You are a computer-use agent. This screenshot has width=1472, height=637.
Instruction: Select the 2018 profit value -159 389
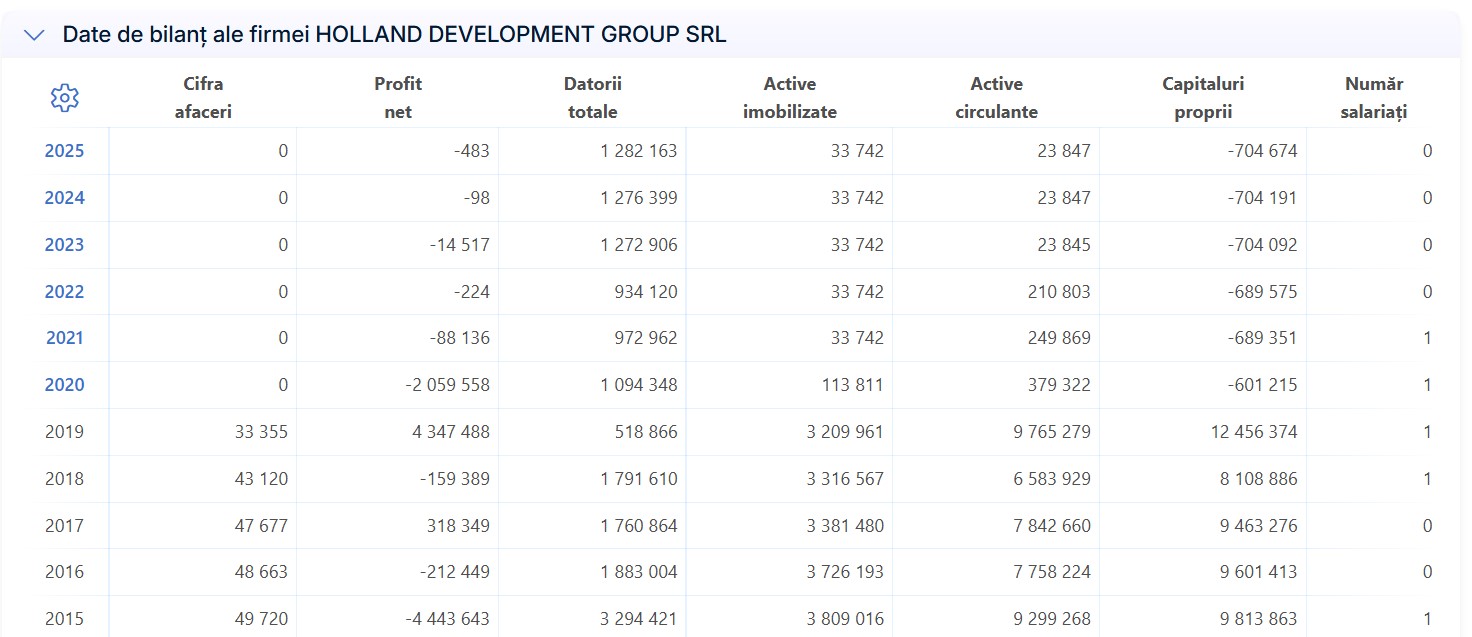click(x=456, y=479)
